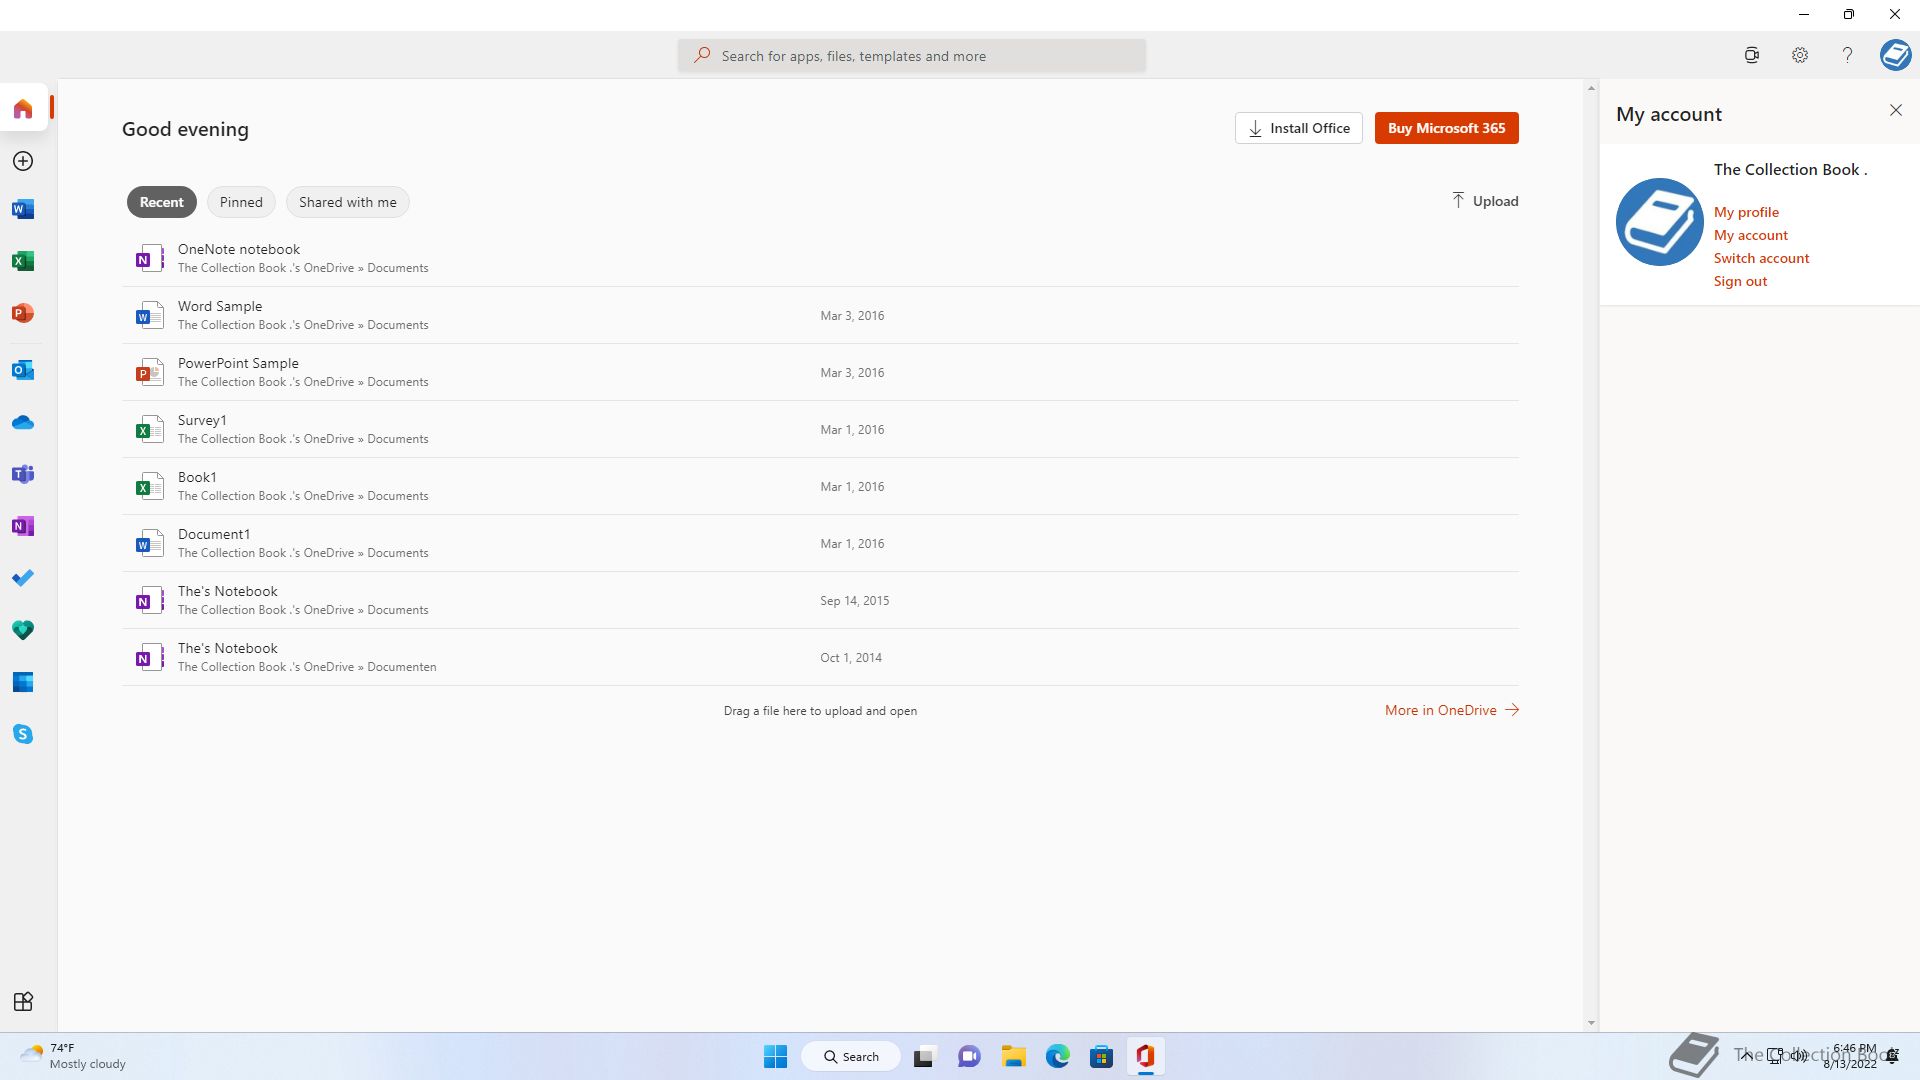Click the Excel file icon beside Survey1
Image resolution: width=1920 pixels, height=1080 pixels.
click(x=149, y=429)
